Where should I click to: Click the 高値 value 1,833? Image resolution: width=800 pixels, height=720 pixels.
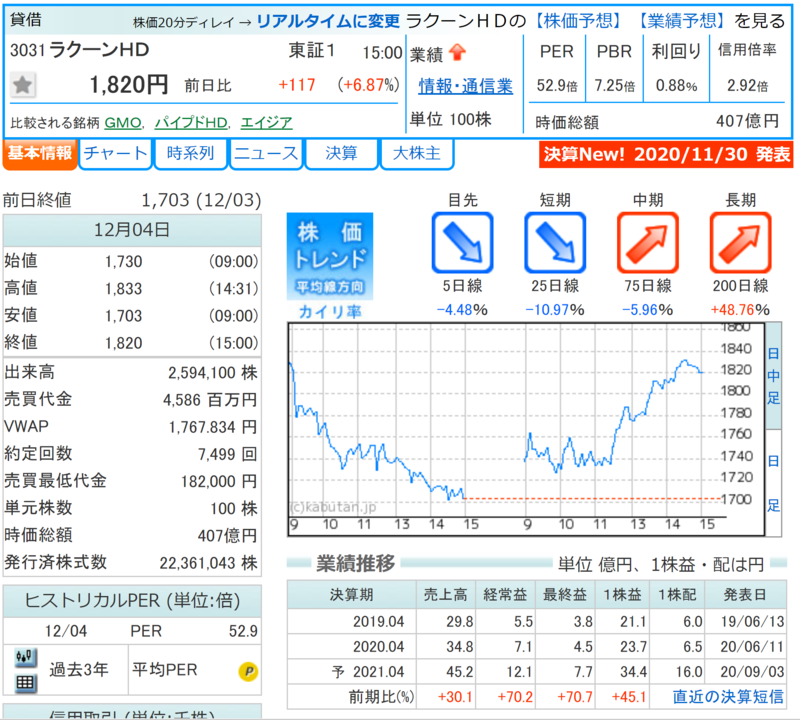point(123,289)
